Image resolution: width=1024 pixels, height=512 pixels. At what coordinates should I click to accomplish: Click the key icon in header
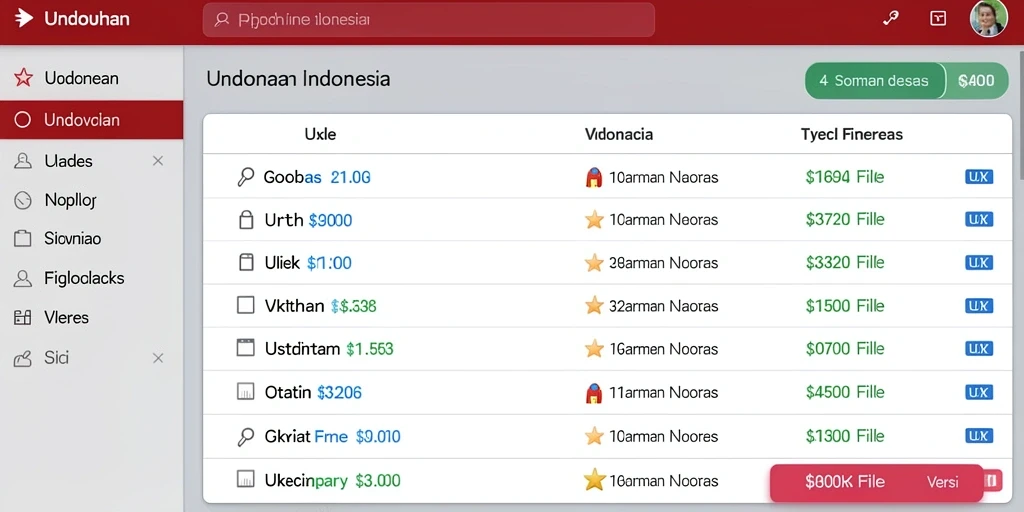889,18
